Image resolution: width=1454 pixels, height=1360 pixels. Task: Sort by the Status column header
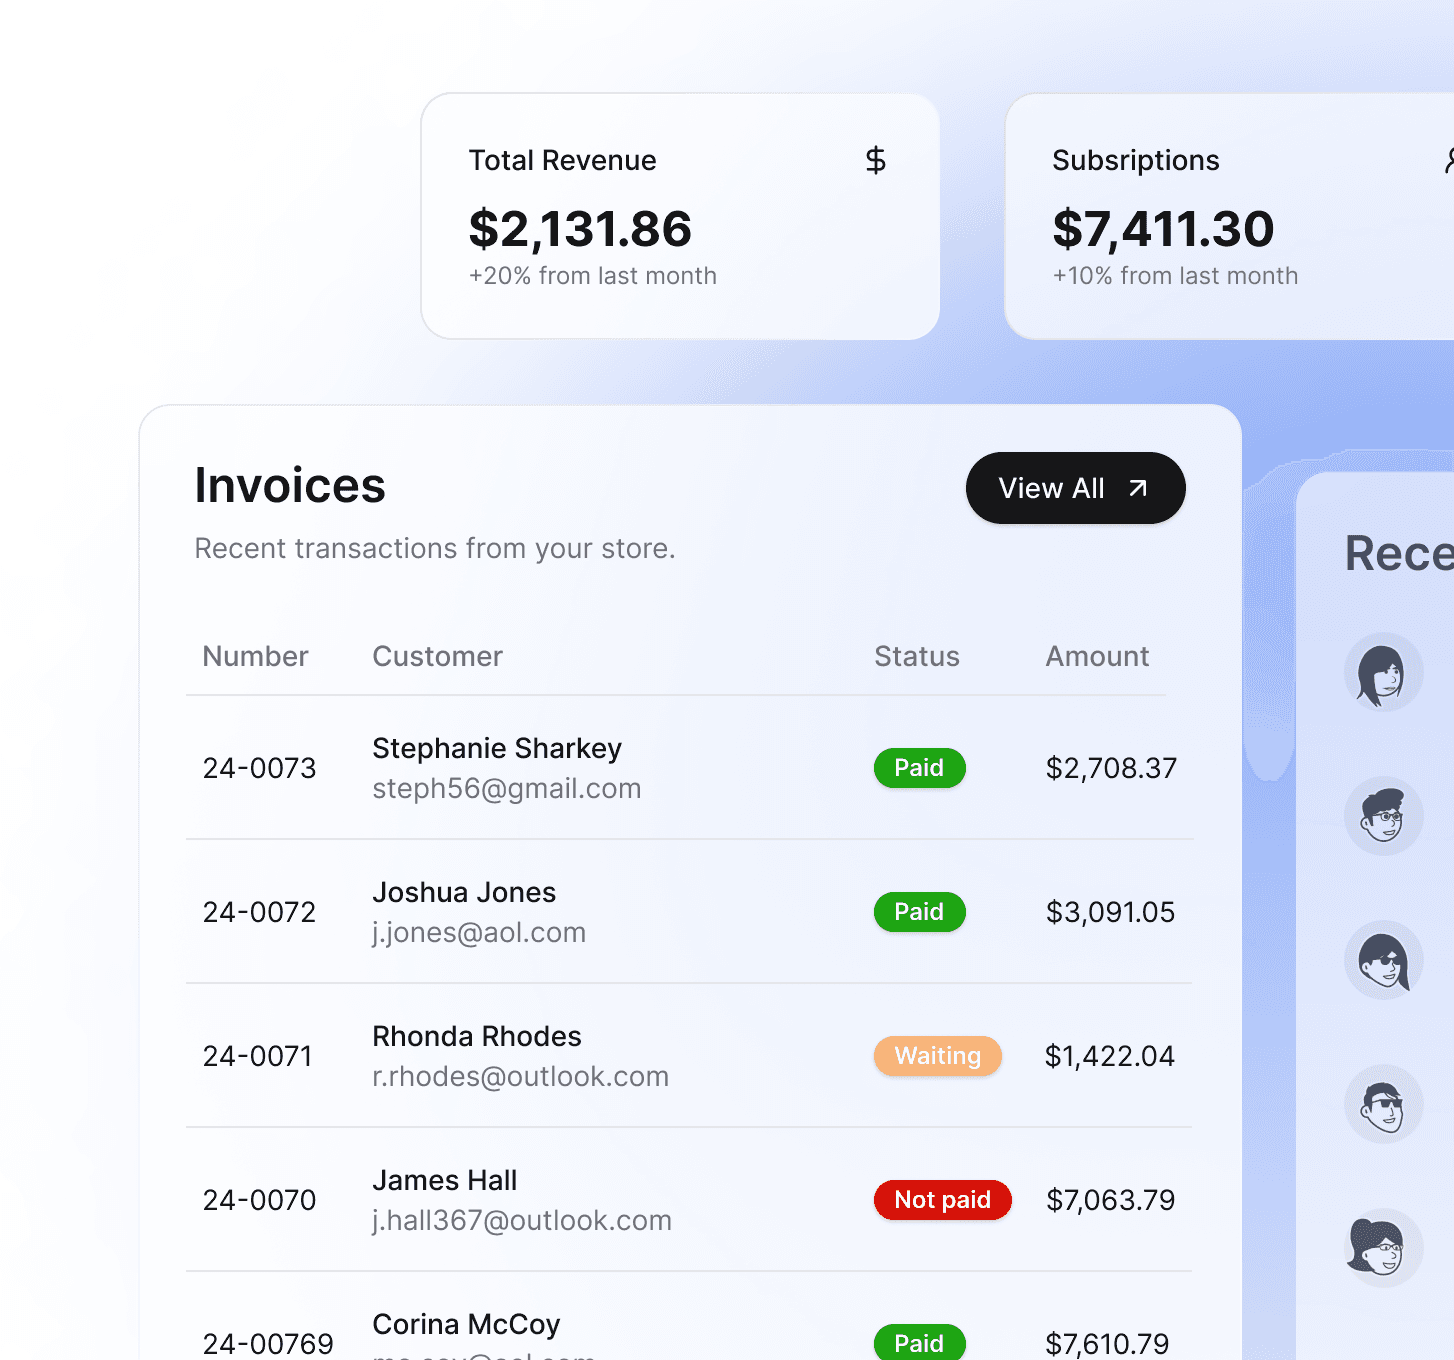tap(916, 656)
